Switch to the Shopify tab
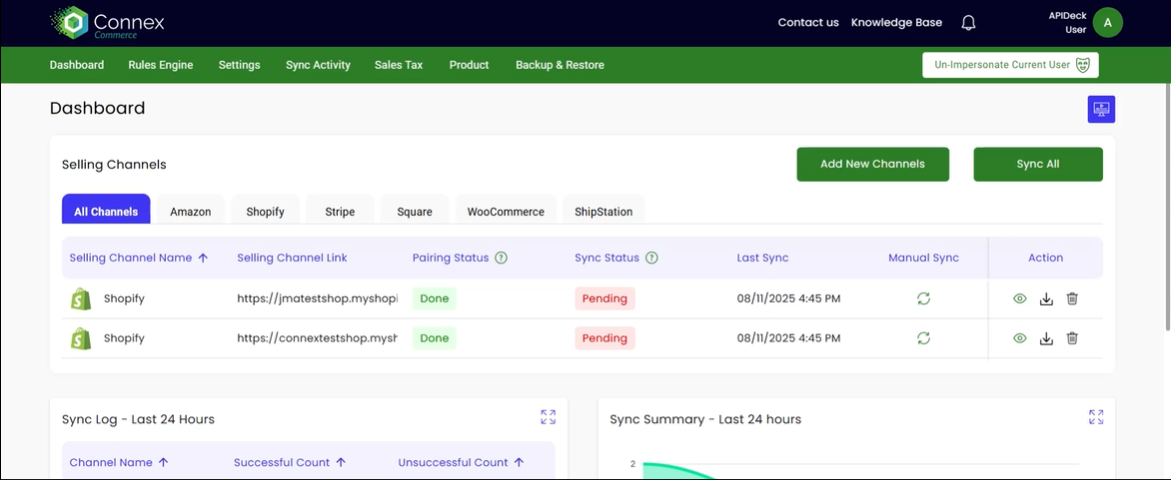The image size is (1171, 480). click(x=265, y=210)
